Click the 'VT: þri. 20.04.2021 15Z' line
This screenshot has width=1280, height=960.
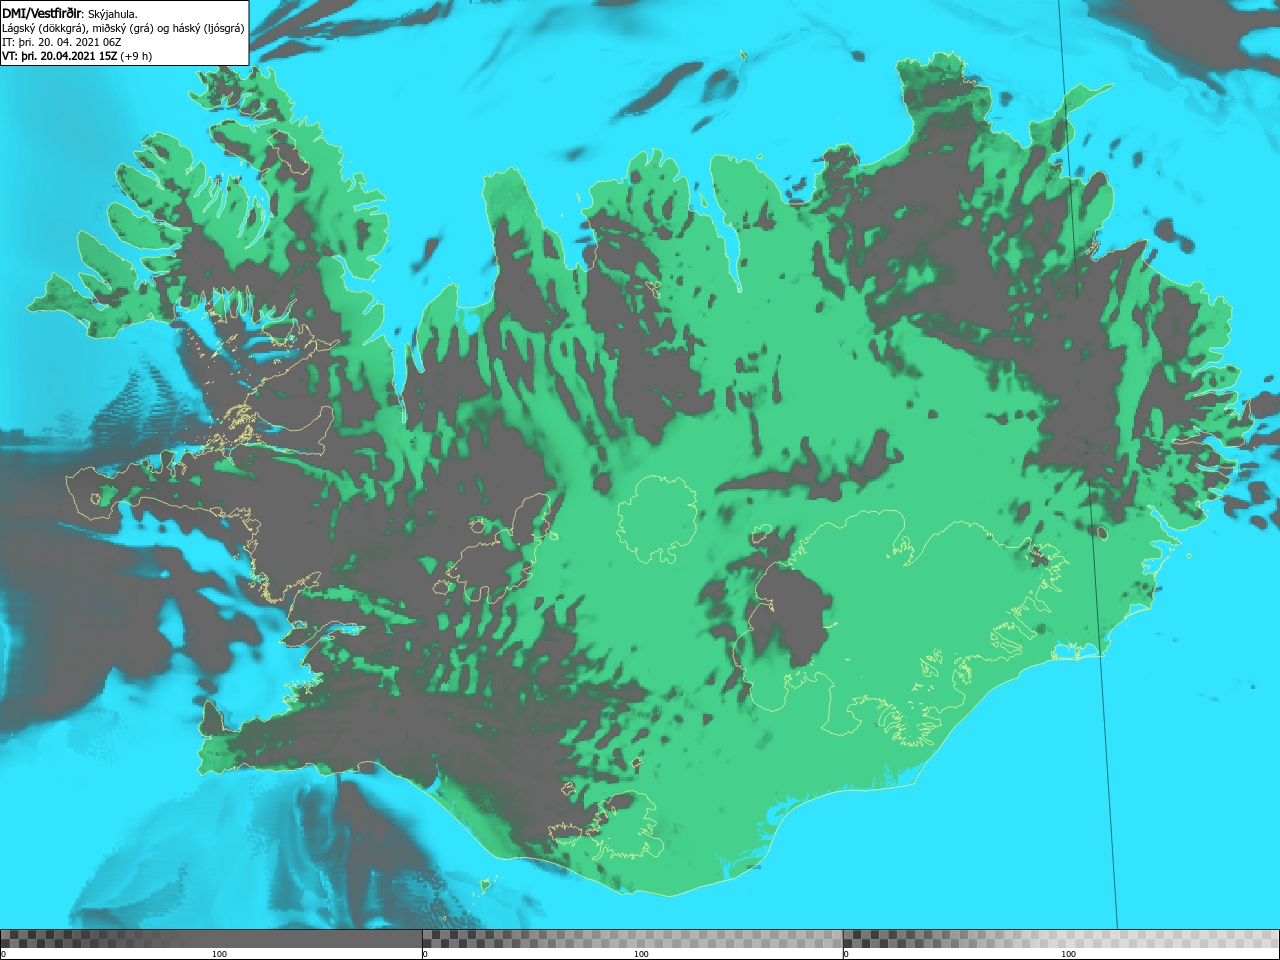tap(77, 56)
